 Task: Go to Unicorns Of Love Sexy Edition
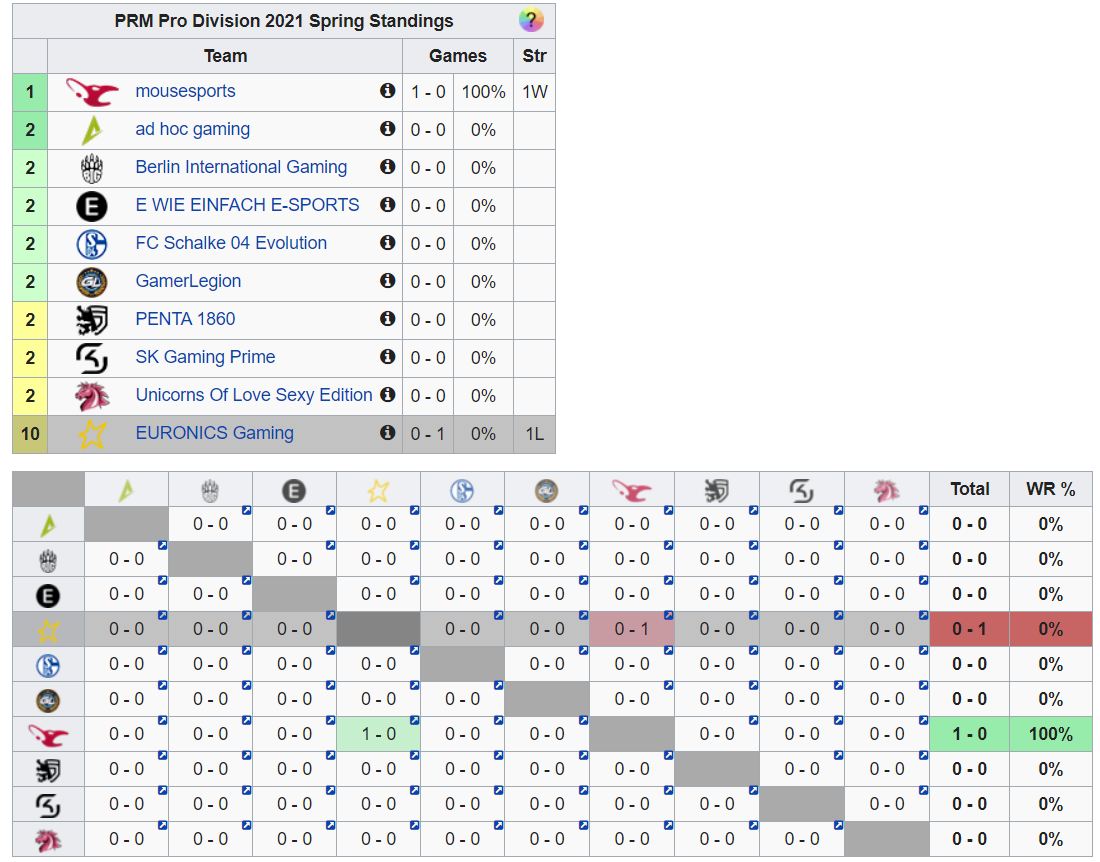pos(254,395)
